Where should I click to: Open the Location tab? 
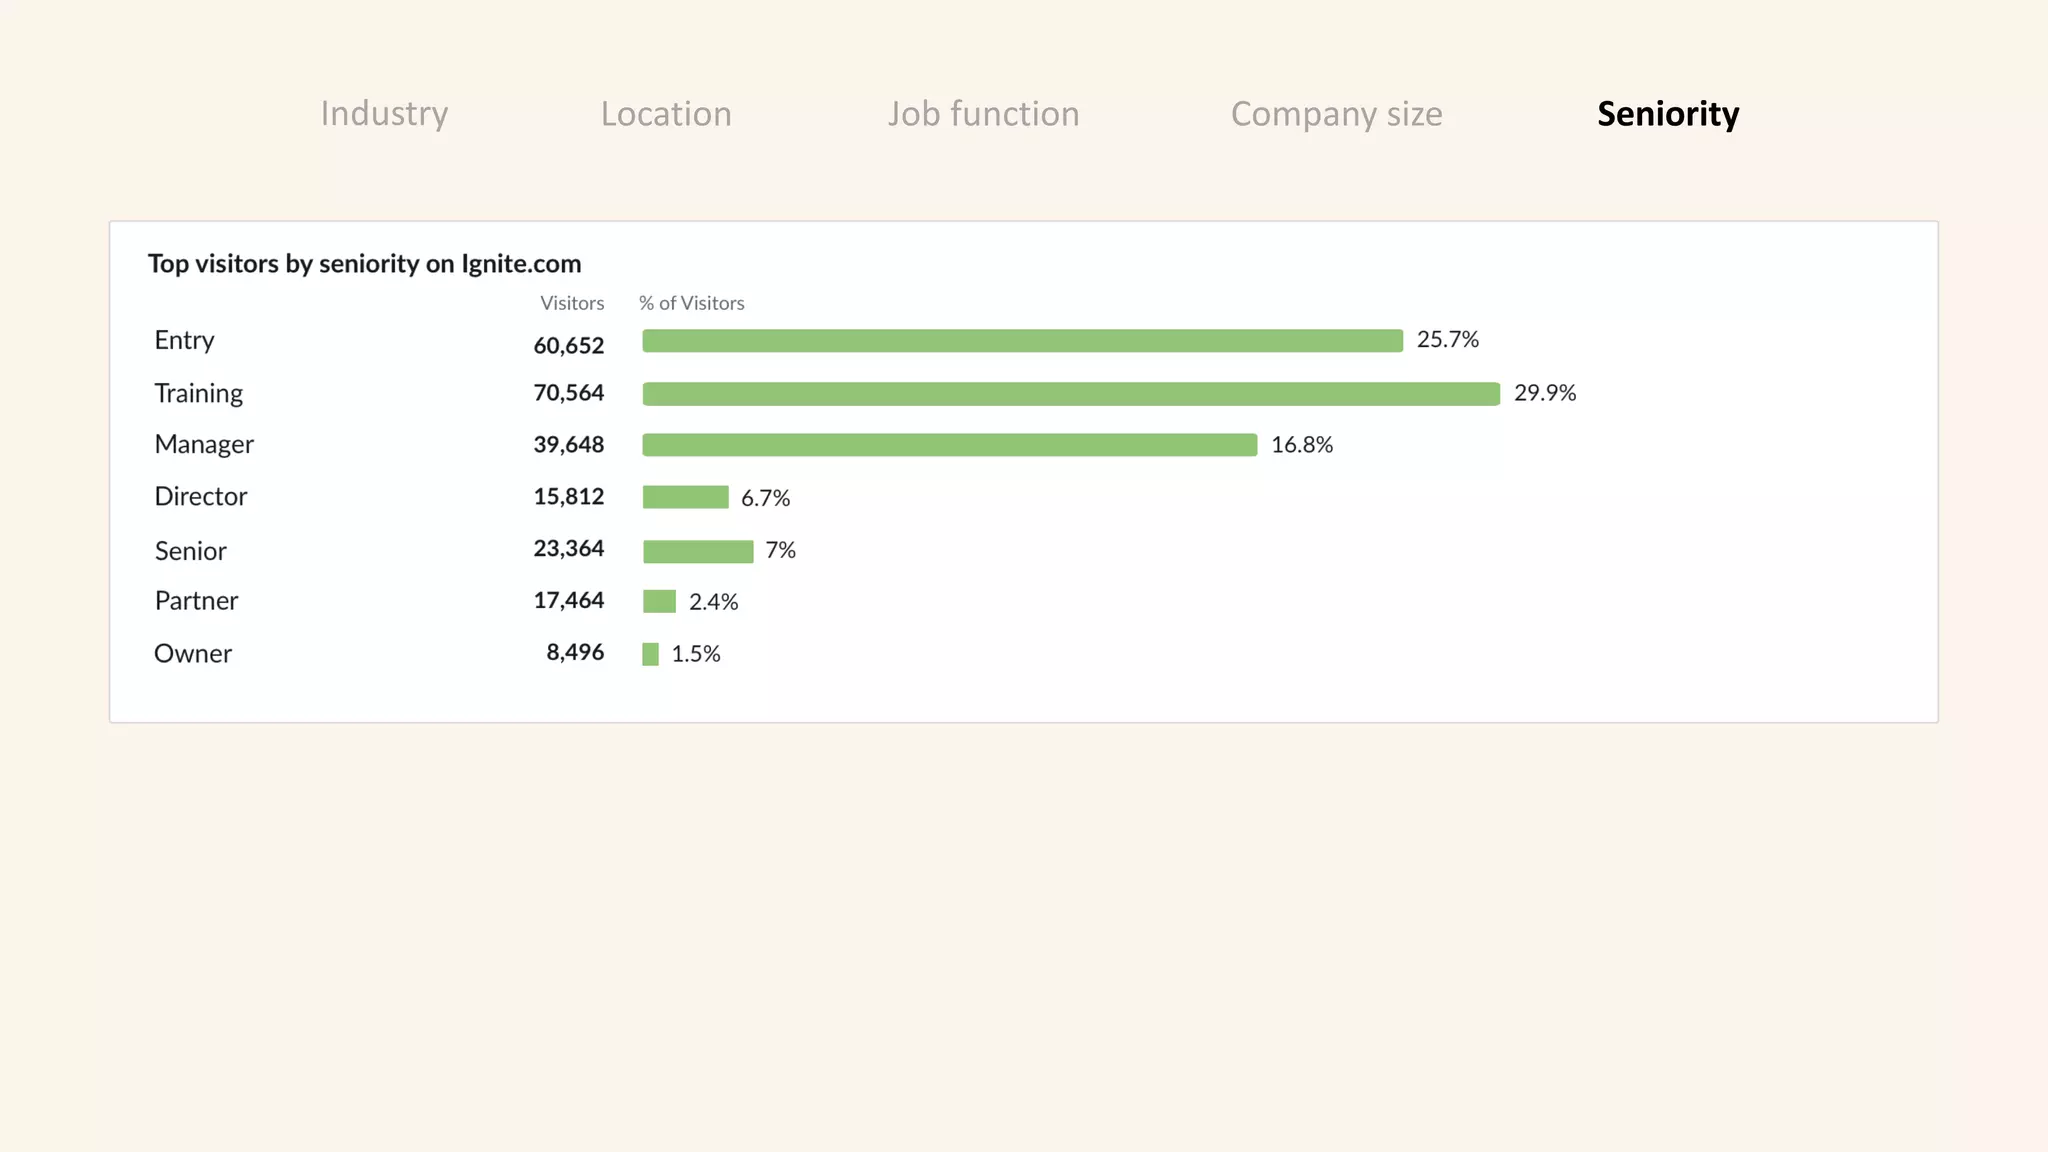[666, 114]
